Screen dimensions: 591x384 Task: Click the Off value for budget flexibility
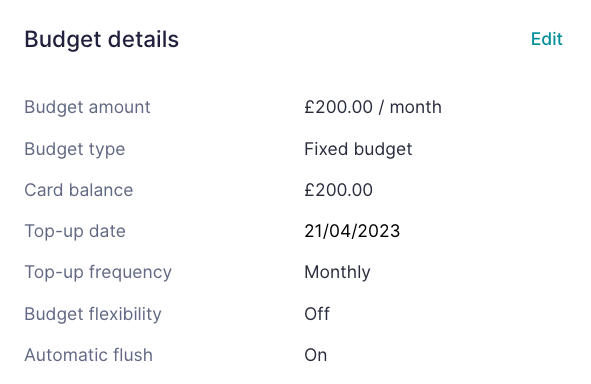(x=317, y=314)
